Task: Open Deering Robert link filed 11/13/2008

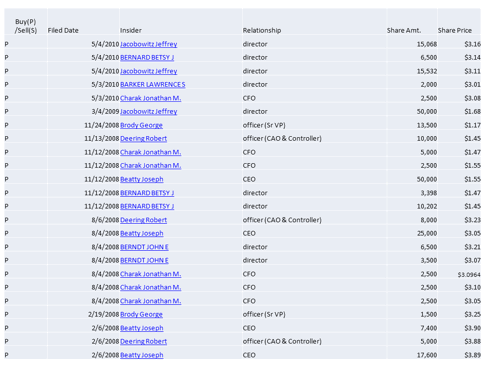Action: point(143,138)
